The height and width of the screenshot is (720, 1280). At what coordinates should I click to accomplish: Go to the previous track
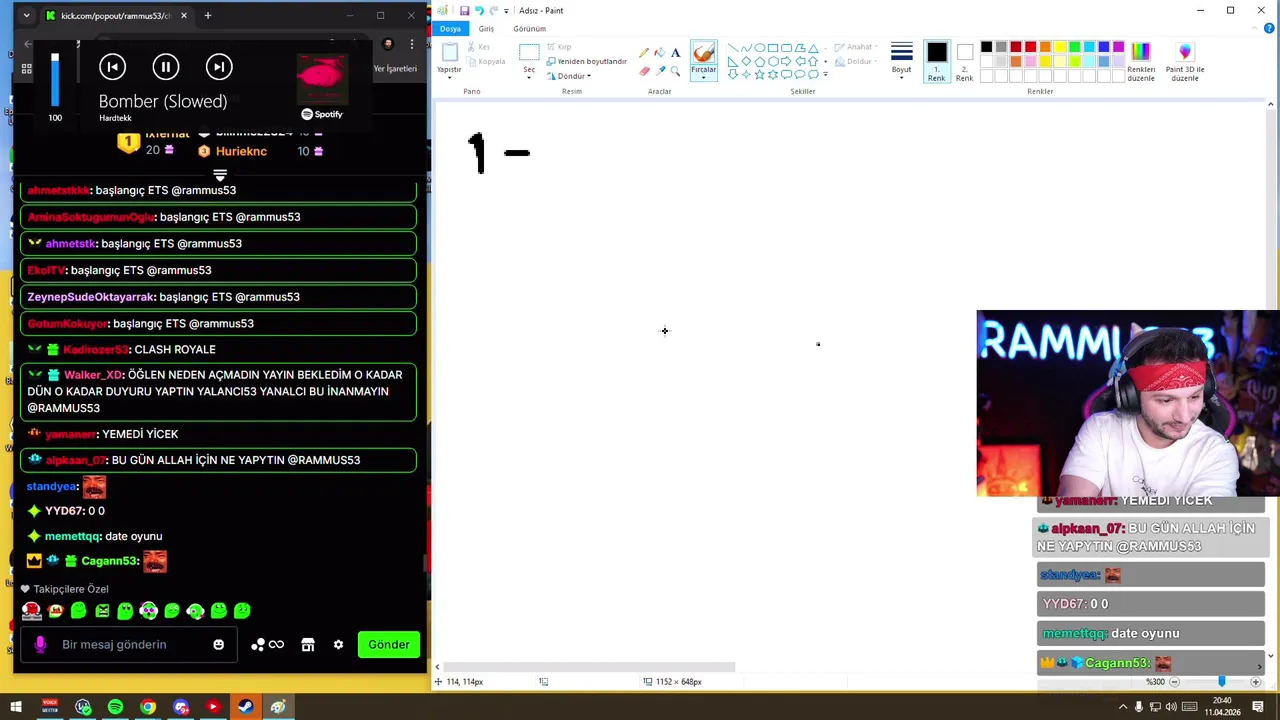click(112, 67)
